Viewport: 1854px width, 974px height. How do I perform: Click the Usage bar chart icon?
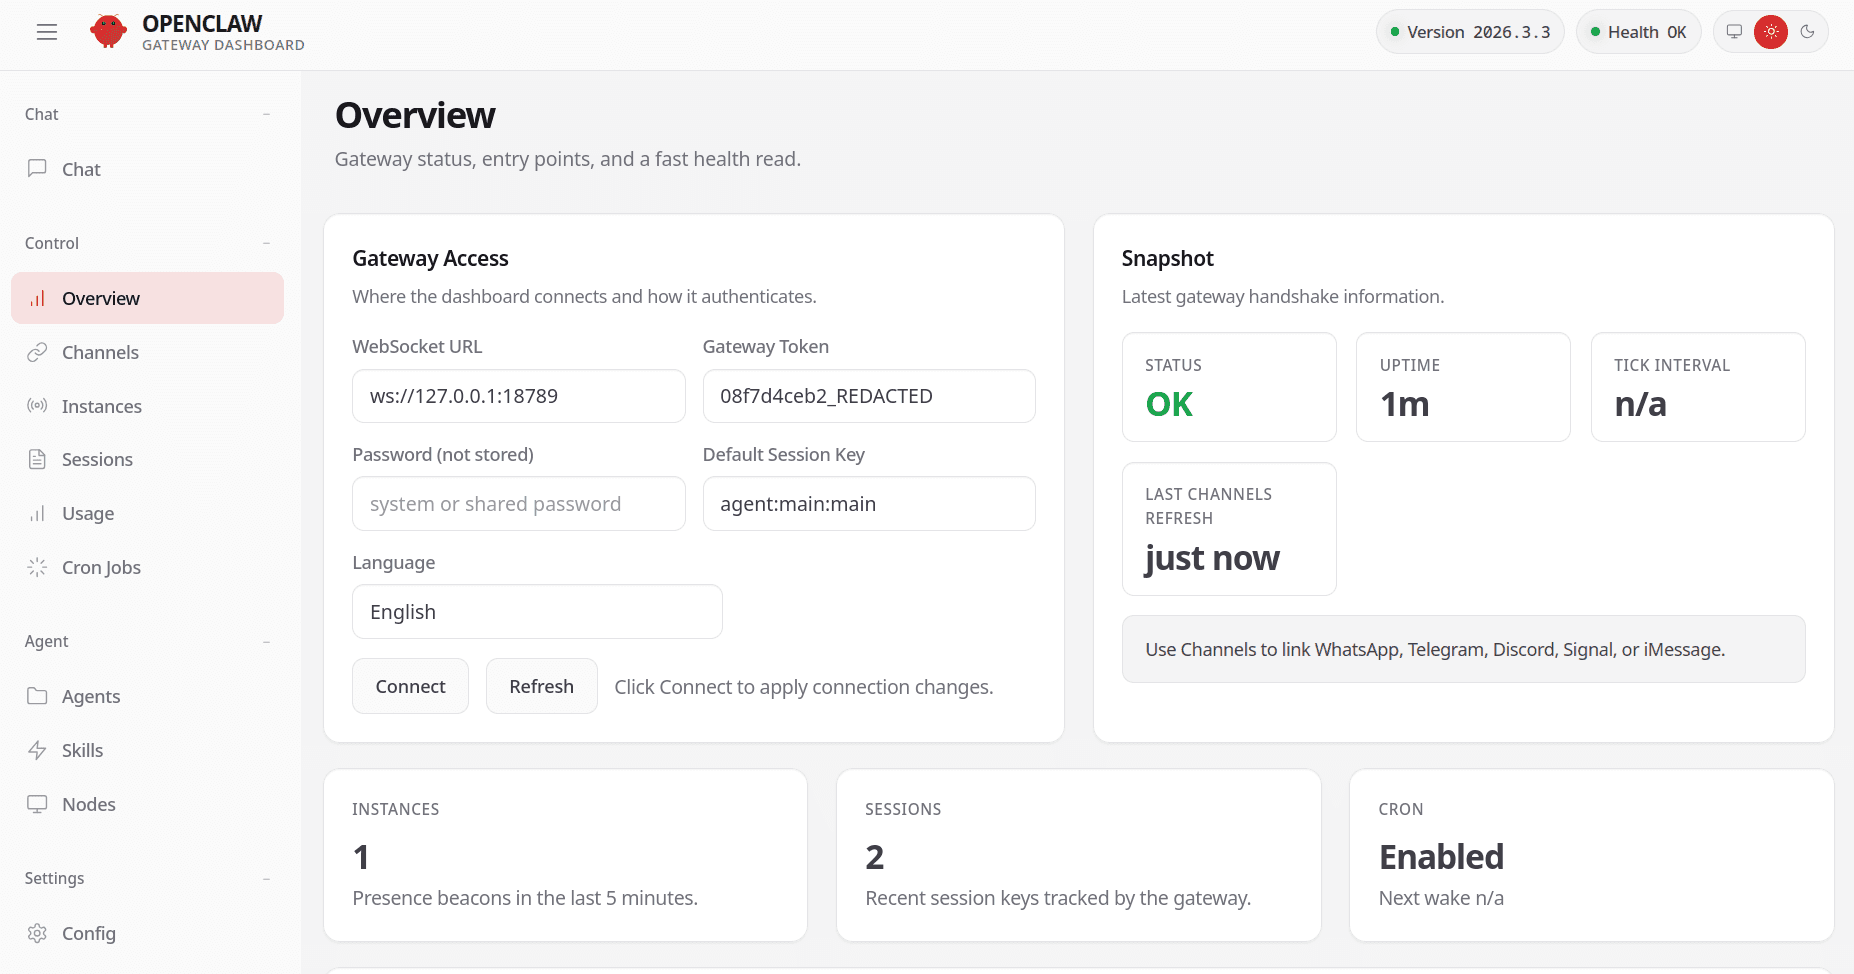click(37, 513)
